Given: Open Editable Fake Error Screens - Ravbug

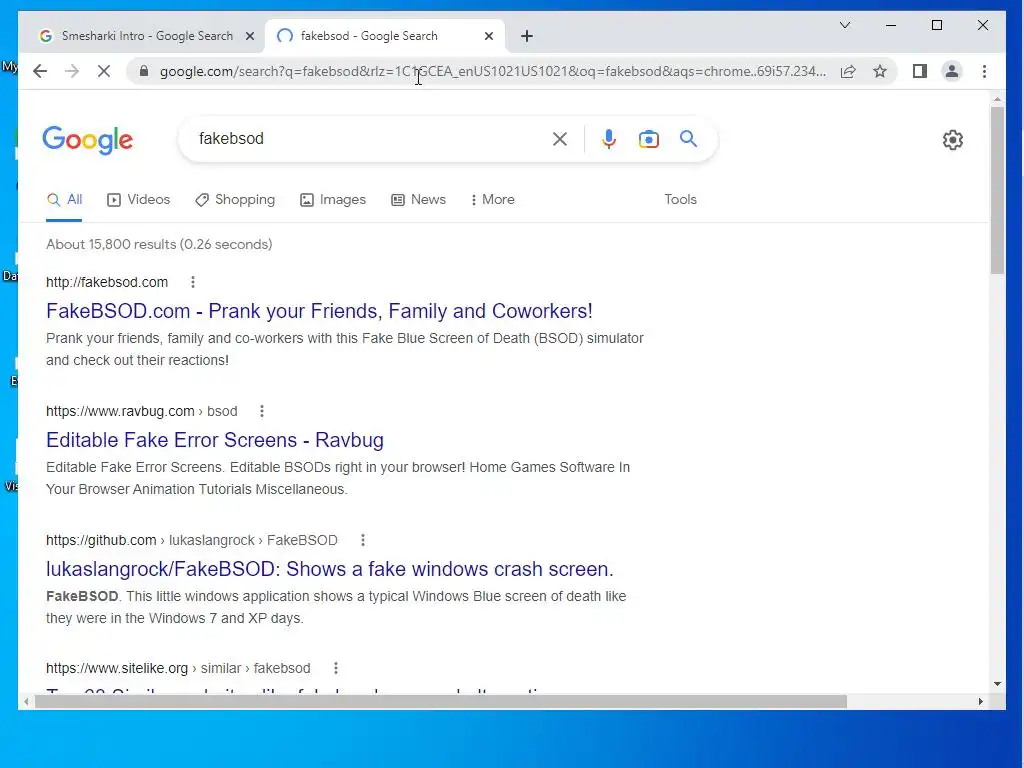Looking at the screenshot, I should click(x=215, y=440).
